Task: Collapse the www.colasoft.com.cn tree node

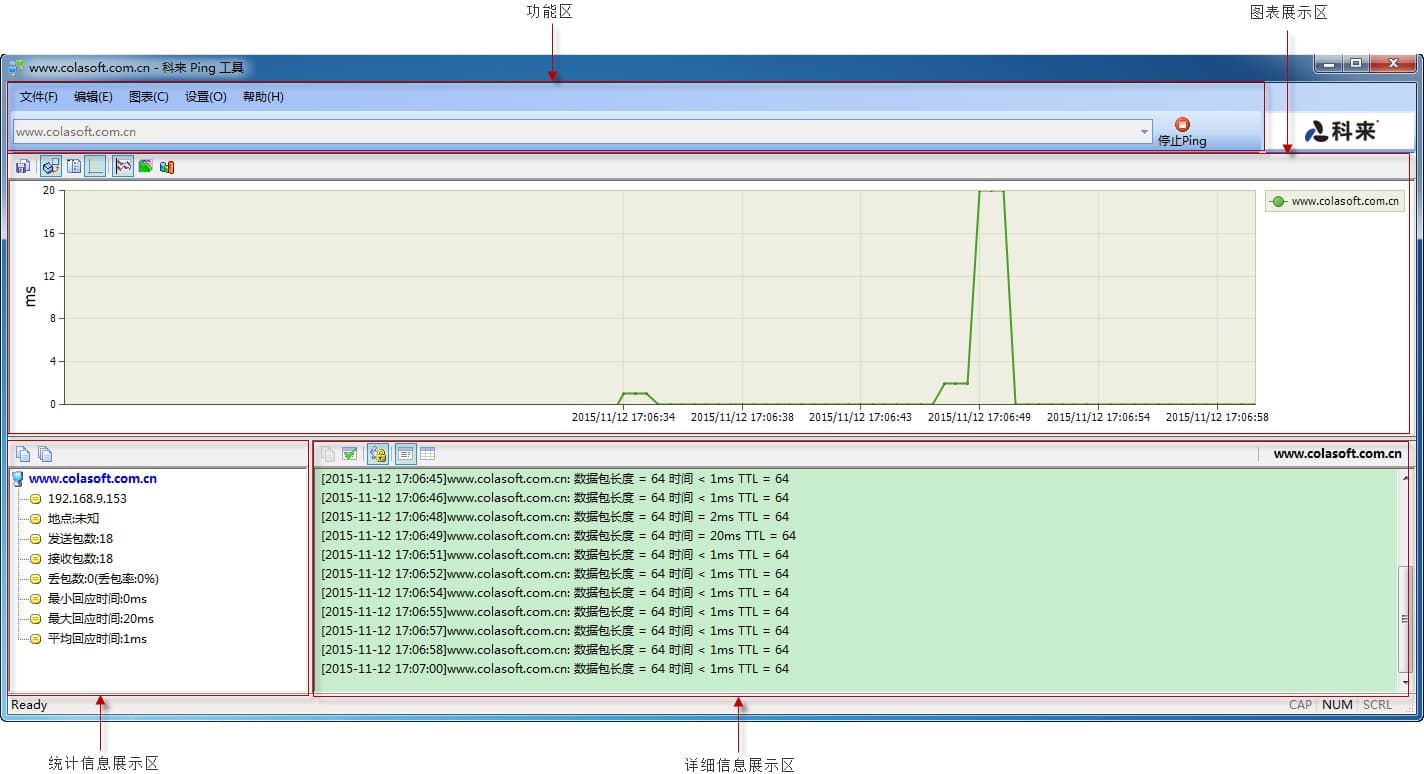Action: [x=18, y=479]
